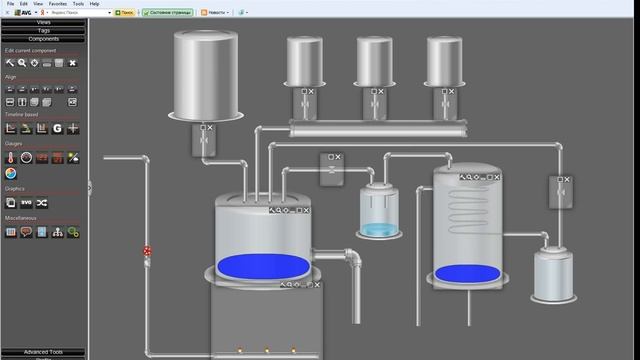The width and height of the screenshot is (640, 360).
Task: Select the small glass jar with light-blue liquid
Action: click(x=379, y=211)
